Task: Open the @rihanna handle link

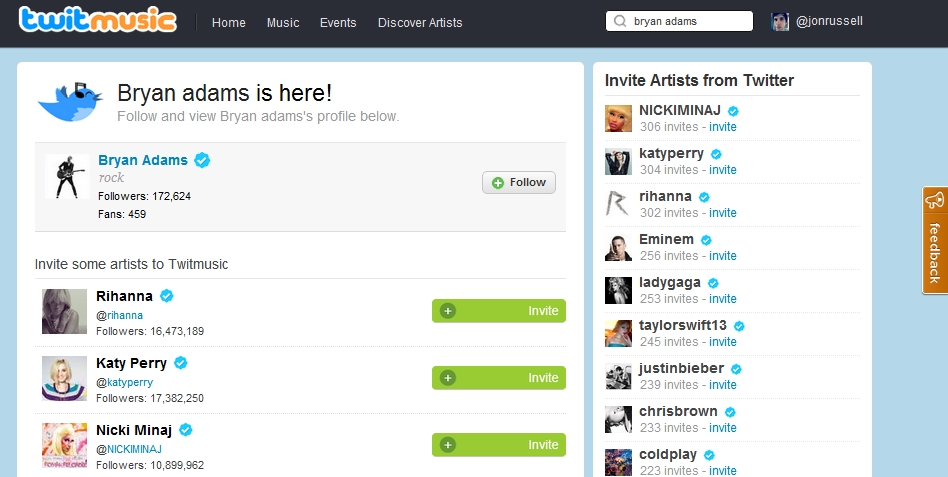Action: 120,315
